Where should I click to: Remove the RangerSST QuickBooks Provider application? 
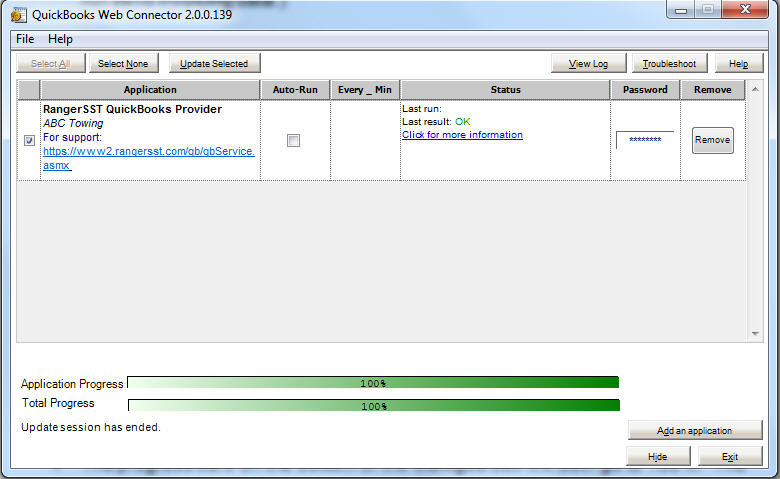click(712, 140)
